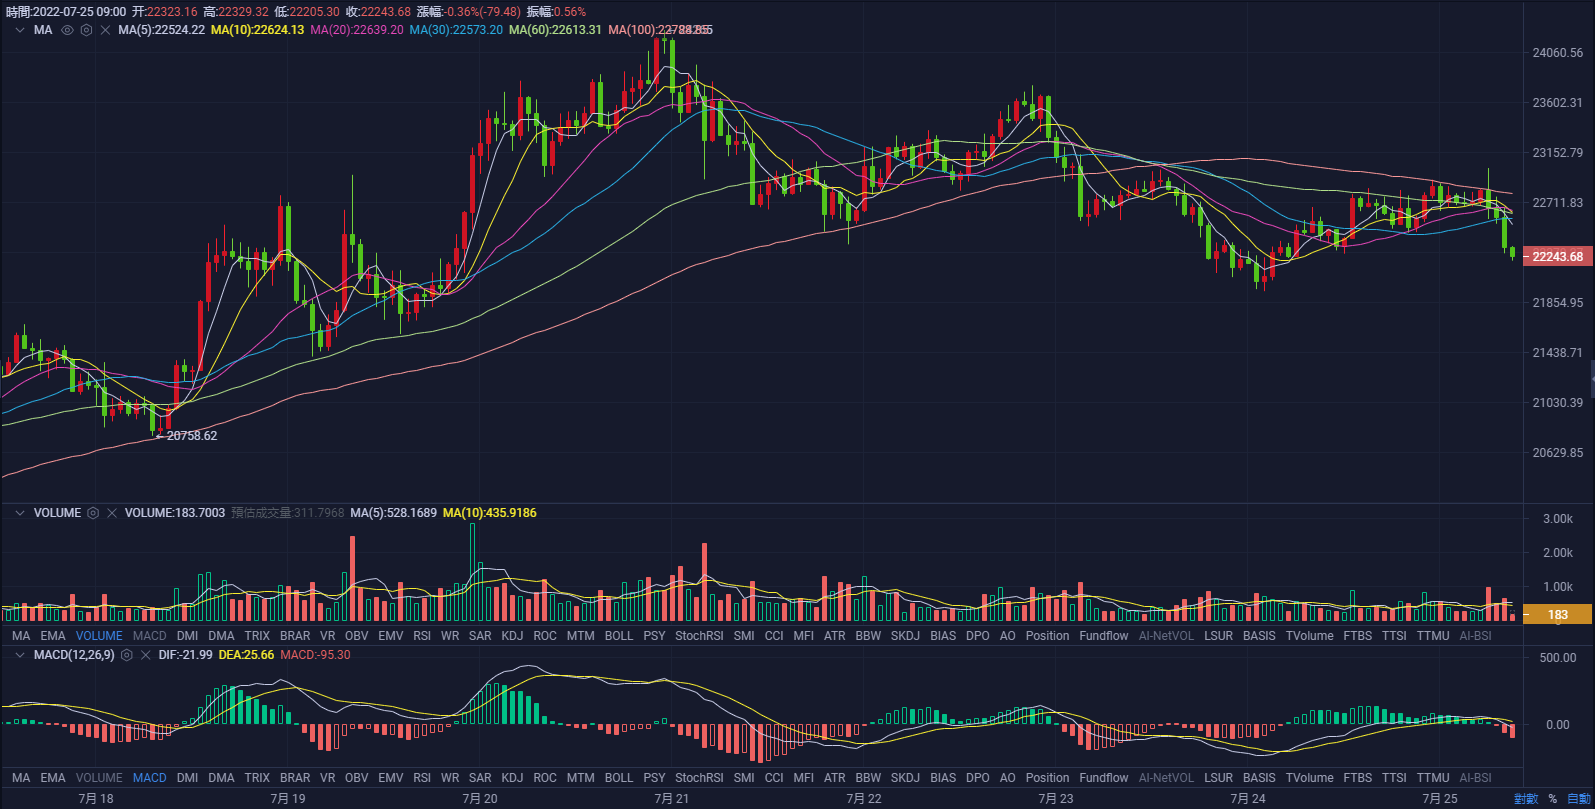Click the DIF:-21.99 reading
Image resolution: width=1595 pixels, height=809 pixels.
(185, 655)
